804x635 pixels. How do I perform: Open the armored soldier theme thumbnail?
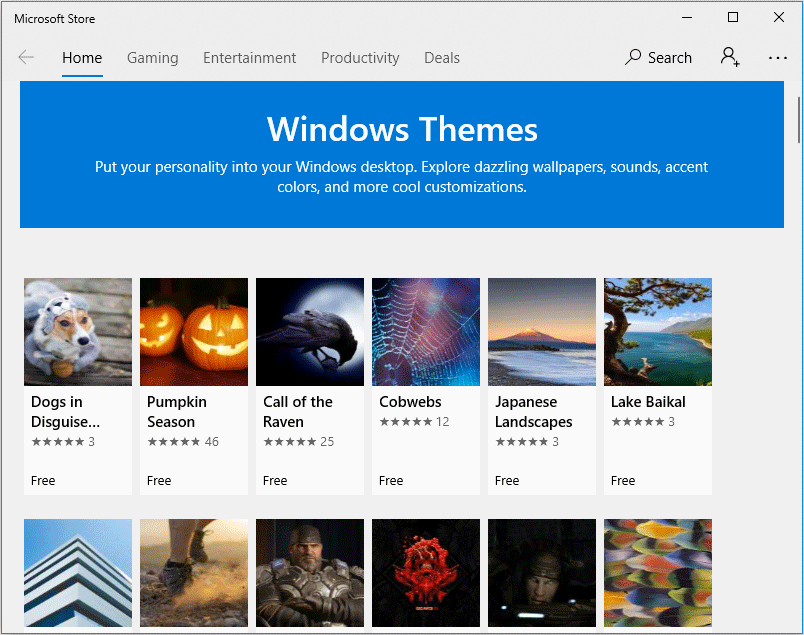point(310,572)
